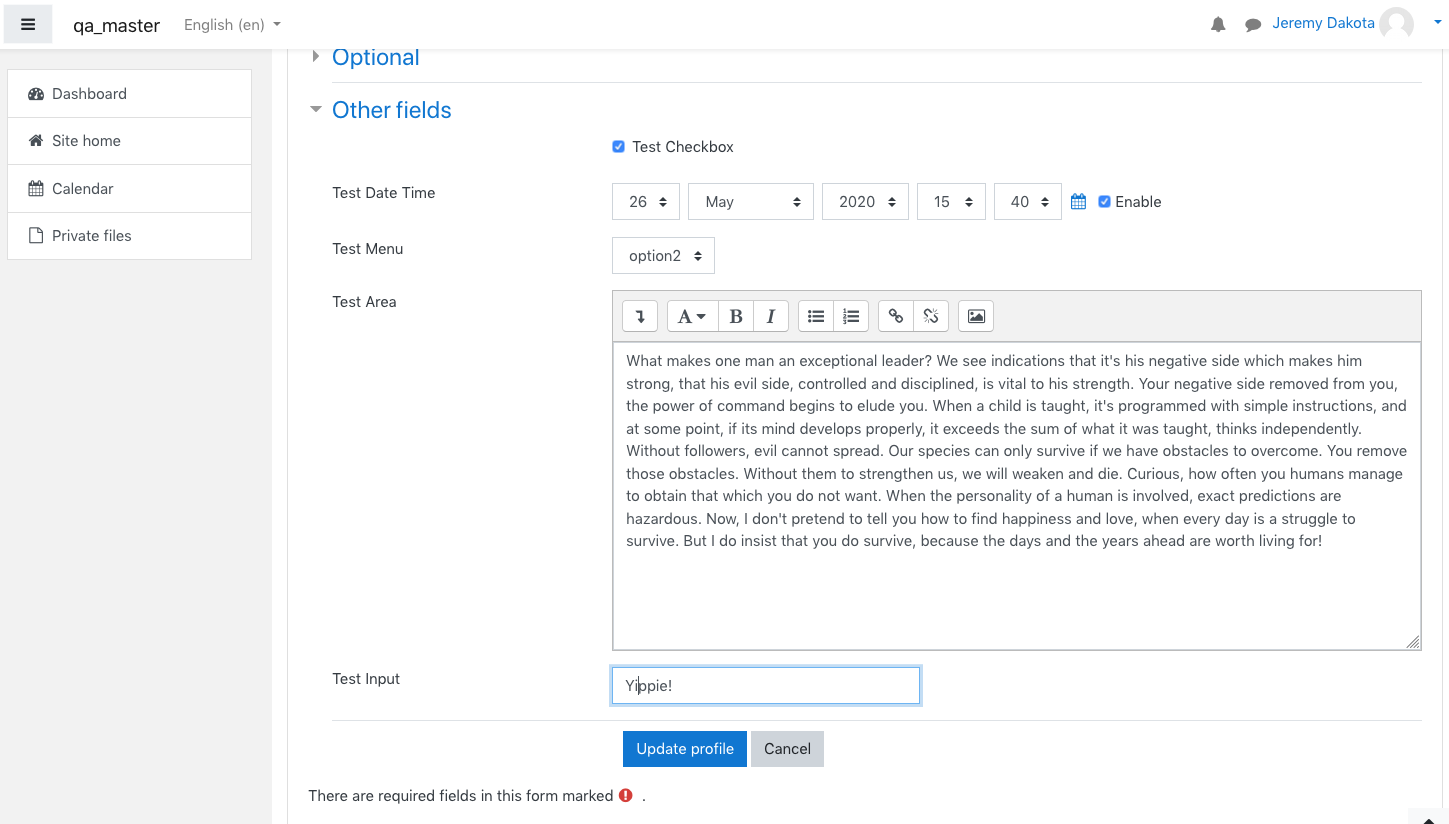Screen dimensions: 1449x824
Task: Insert unordered bullet list
Action: point(816,316)
